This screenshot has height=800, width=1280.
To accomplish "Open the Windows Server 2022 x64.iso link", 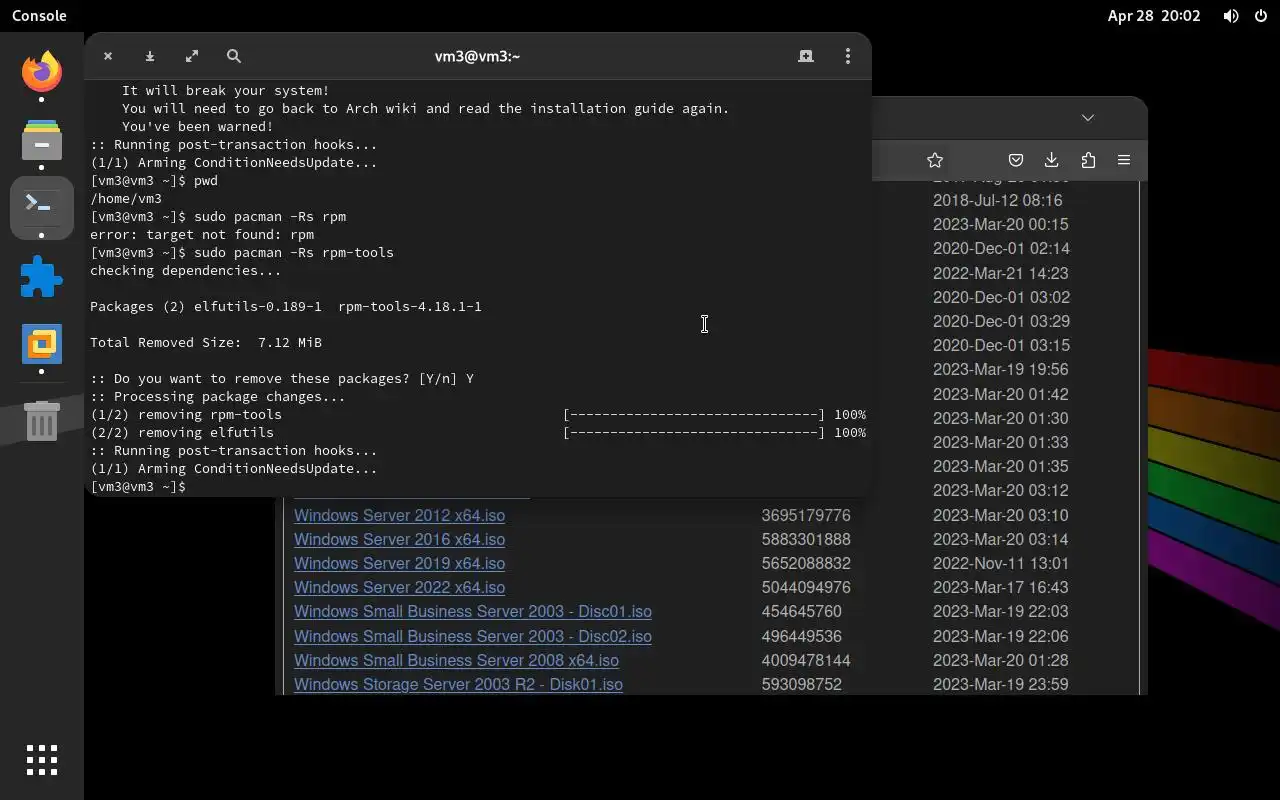I will coord(399,587).
